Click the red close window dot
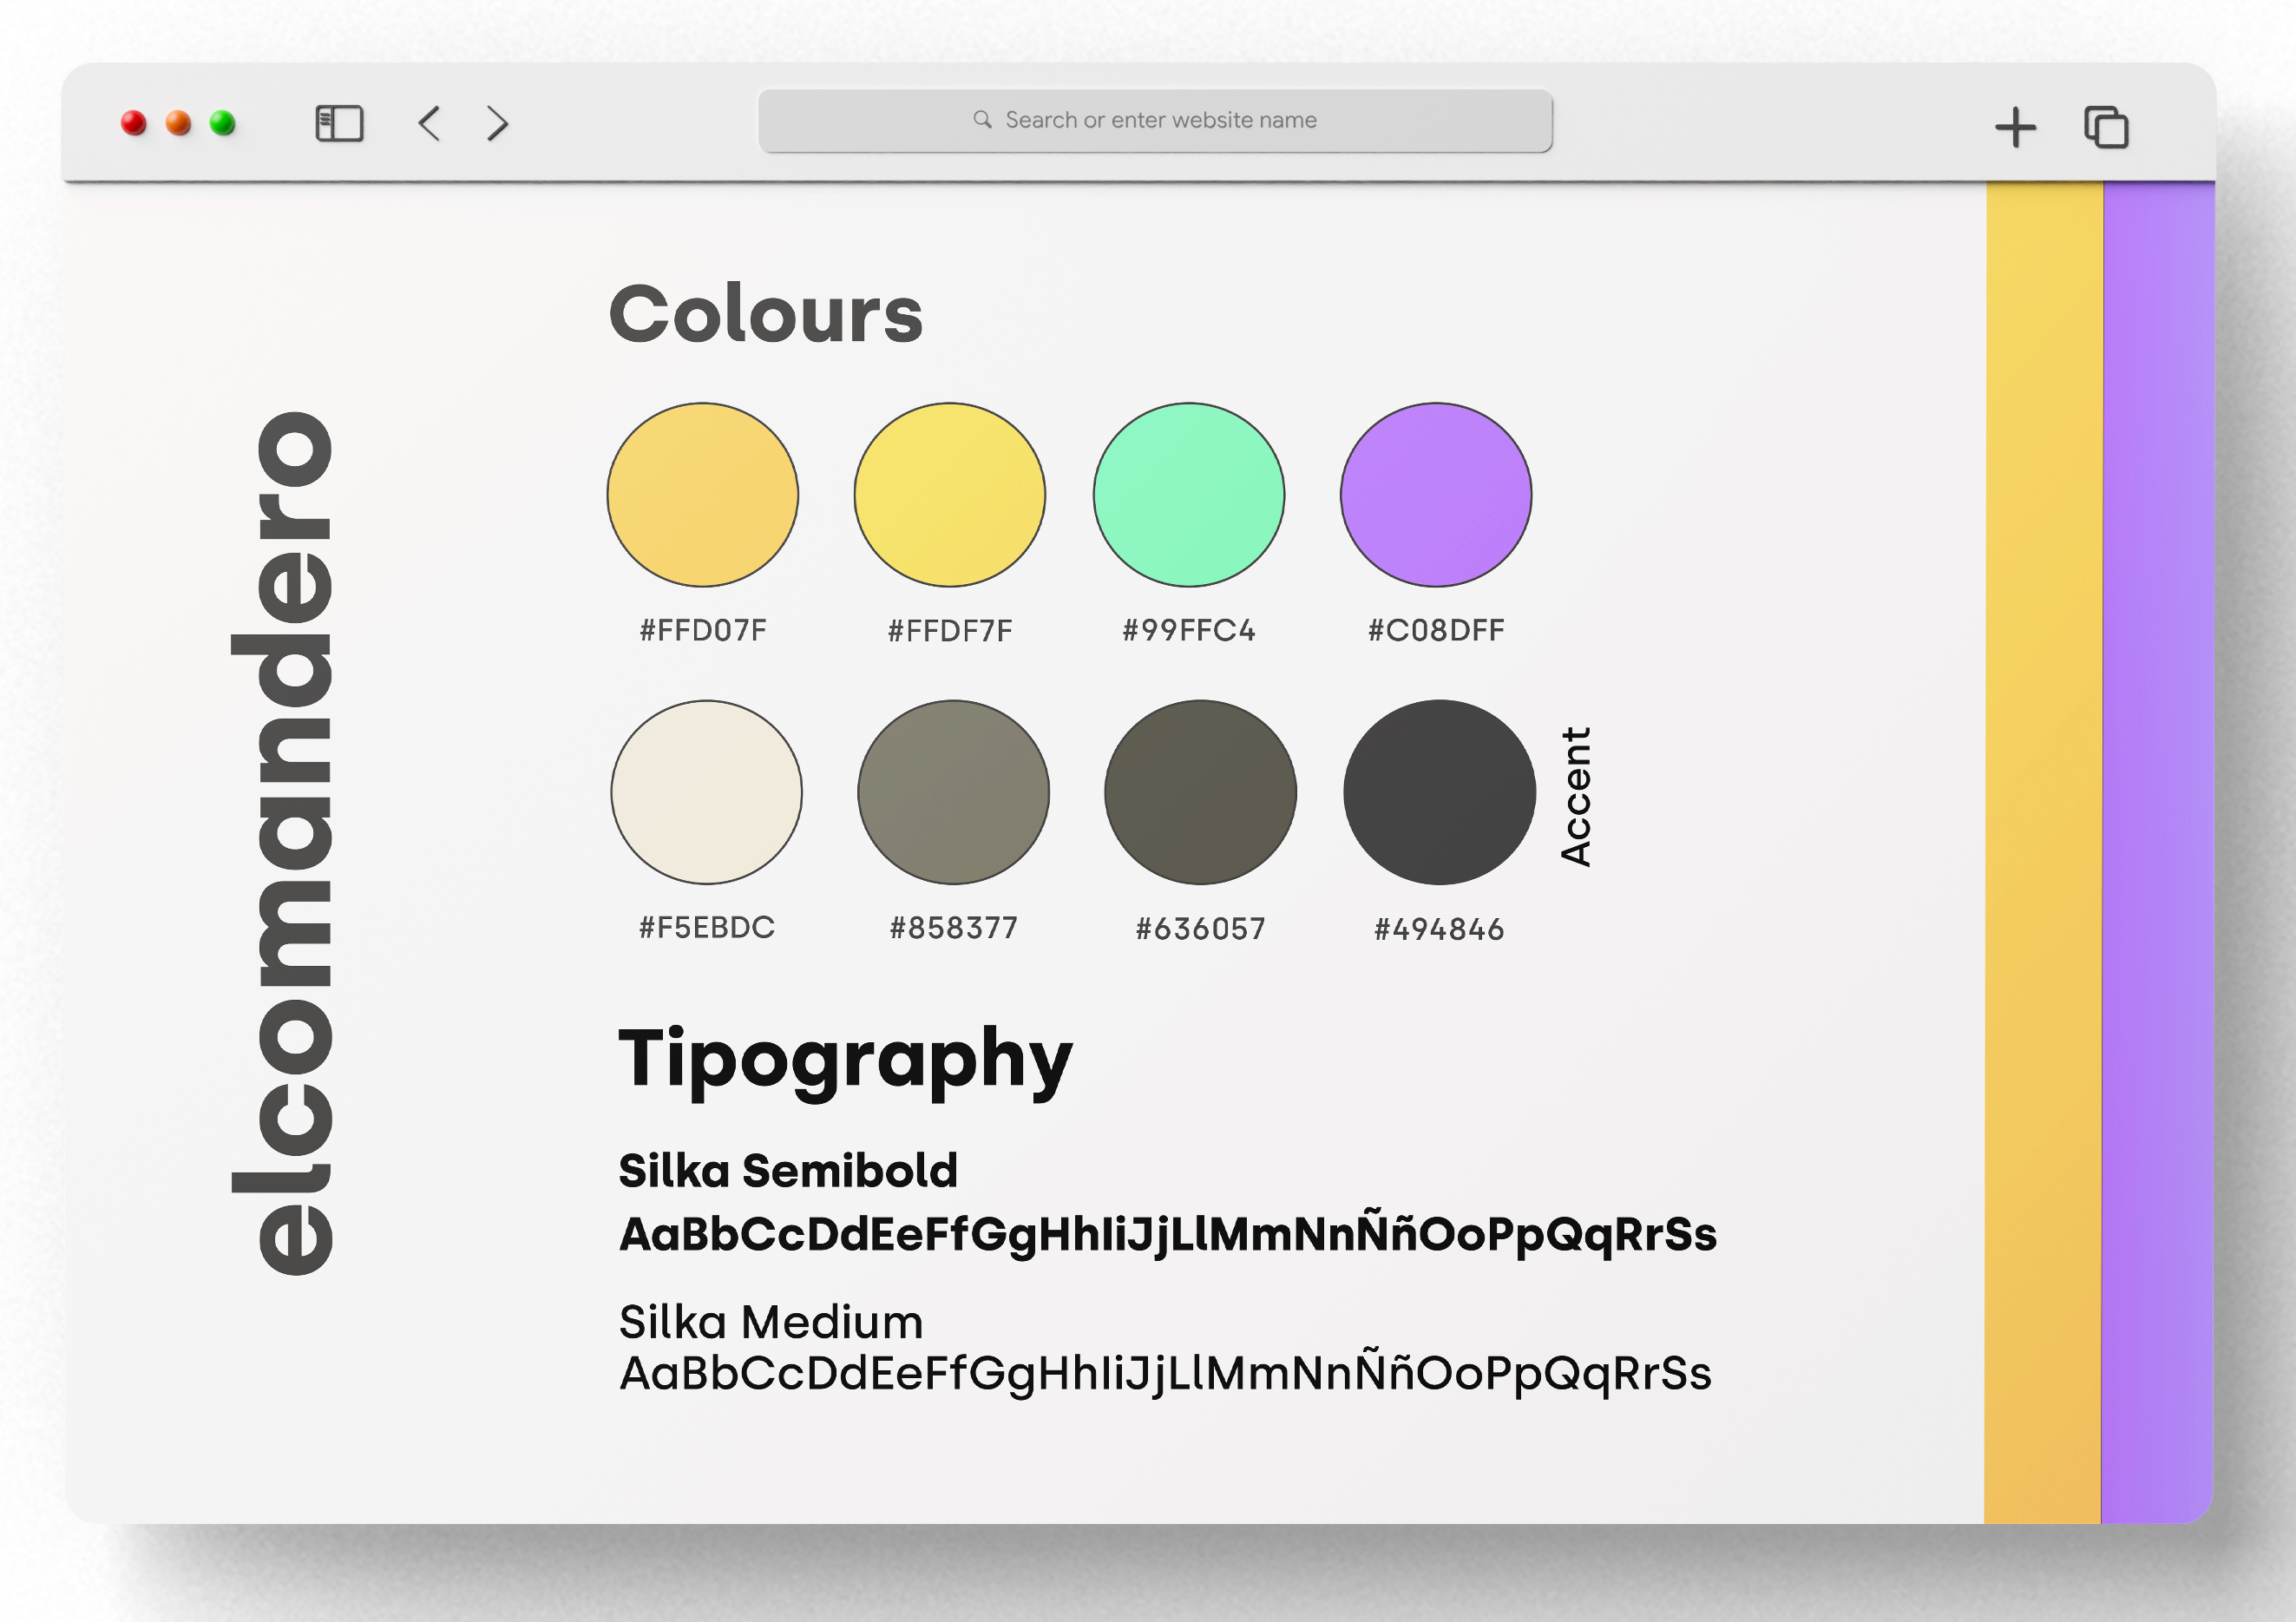 pyautogui.click(x=134, y=123)
